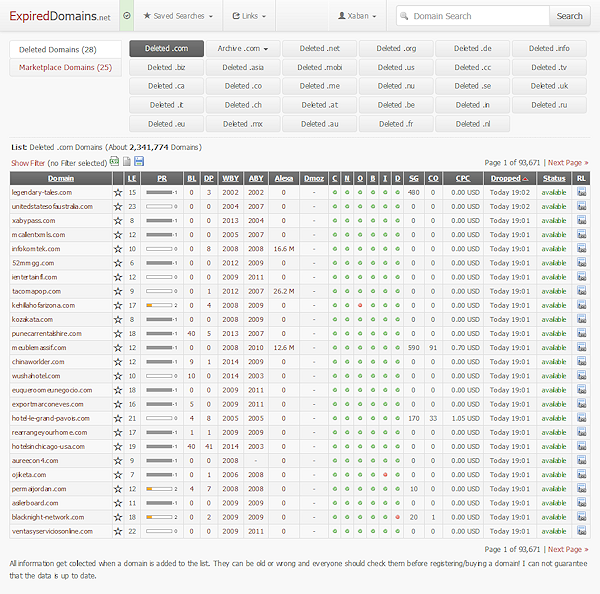Open RL icon for 52mmgg.com
This screenshot has height=594, width=600.
point(581,263)
